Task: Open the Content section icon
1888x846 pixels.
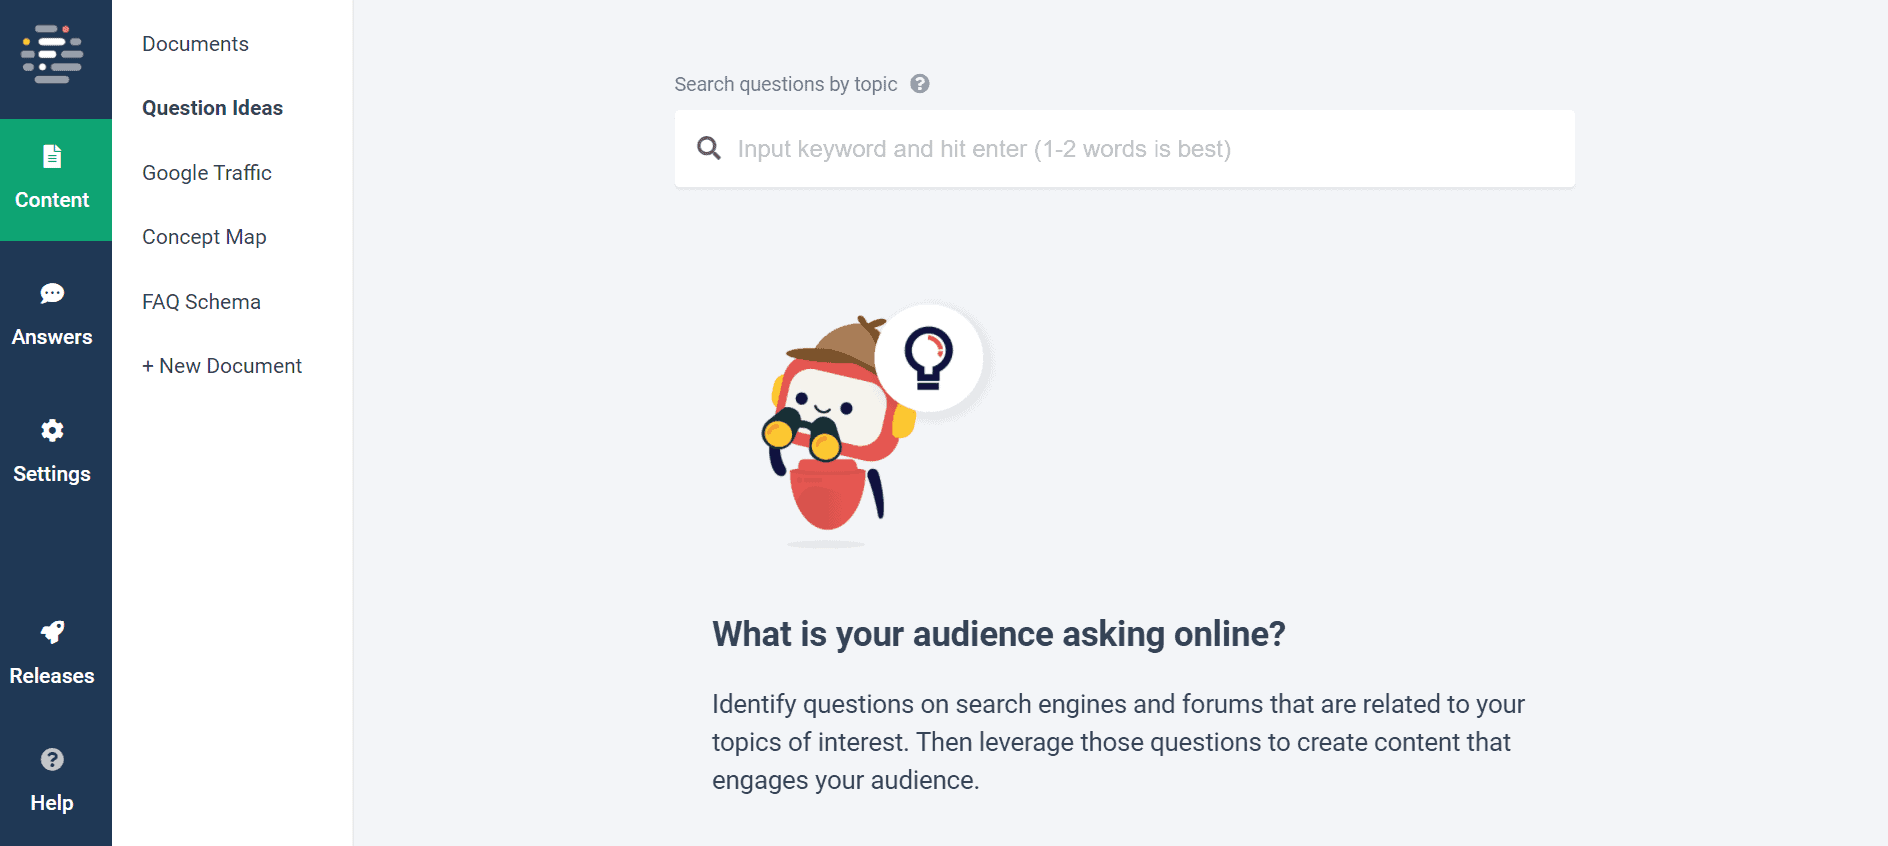Action: pyautogui.click(x=52, y=157)
